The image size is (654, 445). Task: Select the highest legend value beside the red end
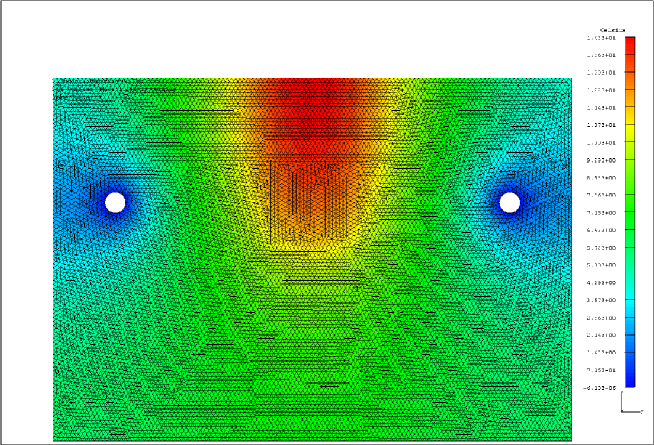pos(601,38)
